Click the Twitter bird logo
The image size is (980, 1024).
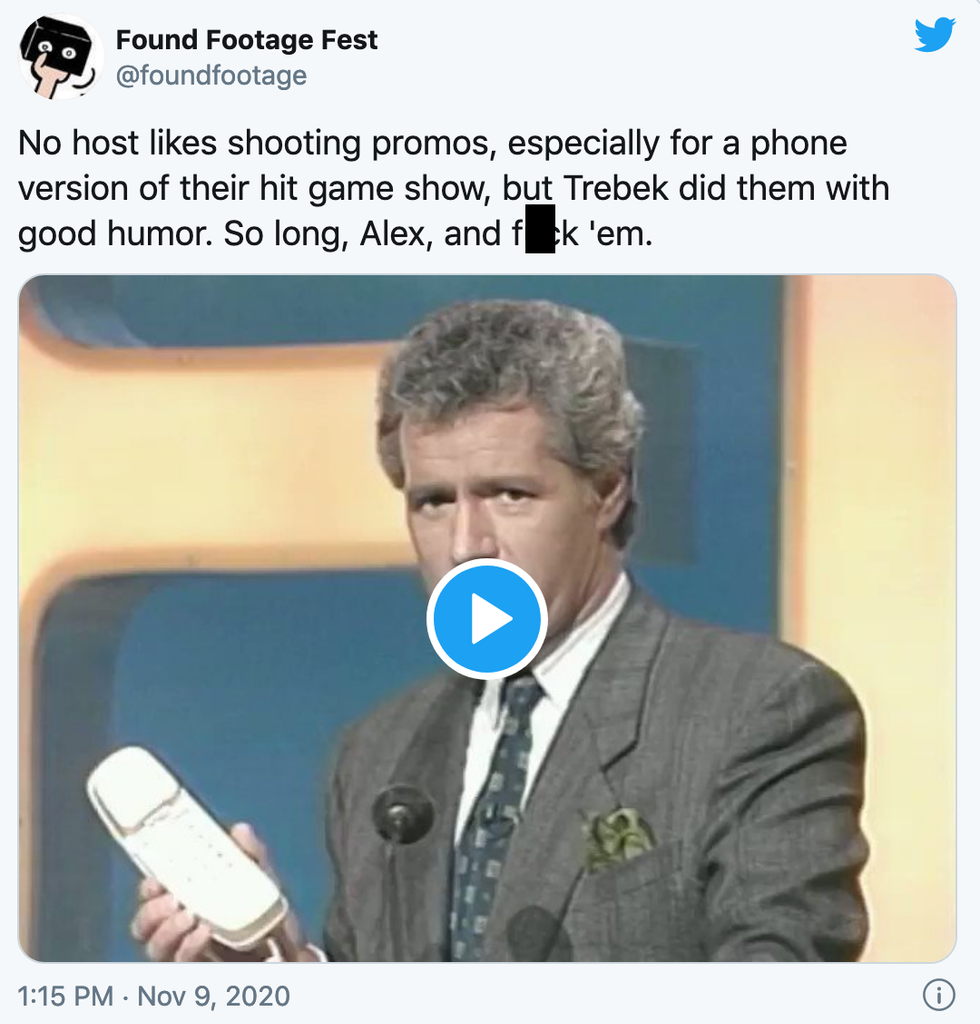tap(935, 35)
